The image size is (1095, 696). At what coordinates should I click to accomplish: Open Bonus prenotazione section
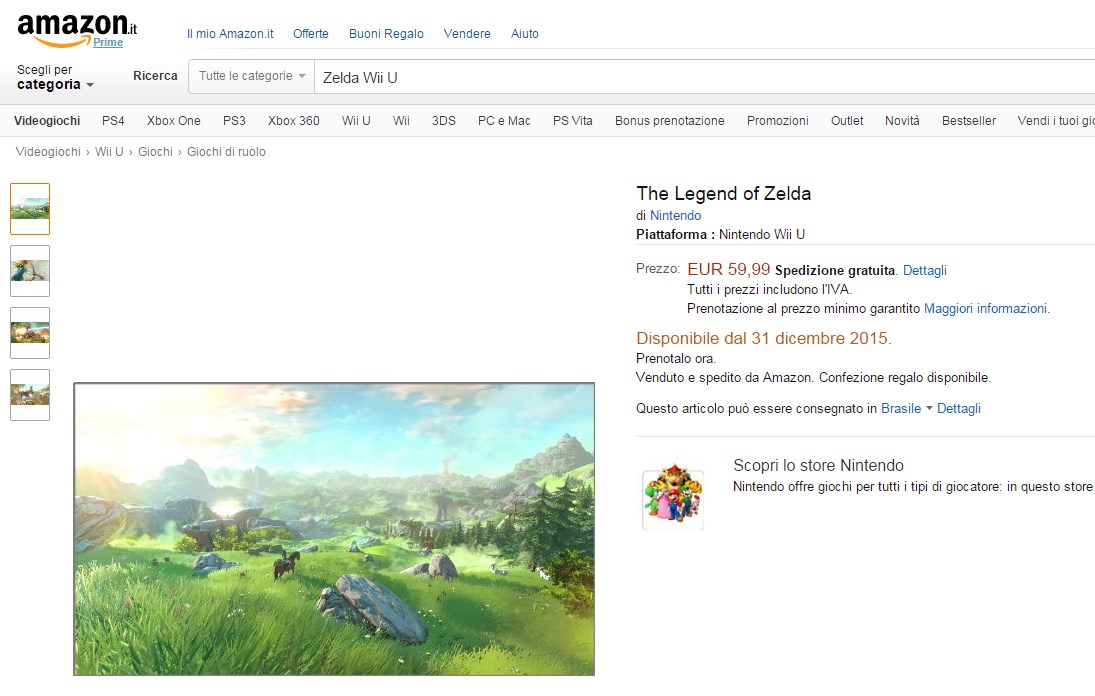click(x=670, y=121)
